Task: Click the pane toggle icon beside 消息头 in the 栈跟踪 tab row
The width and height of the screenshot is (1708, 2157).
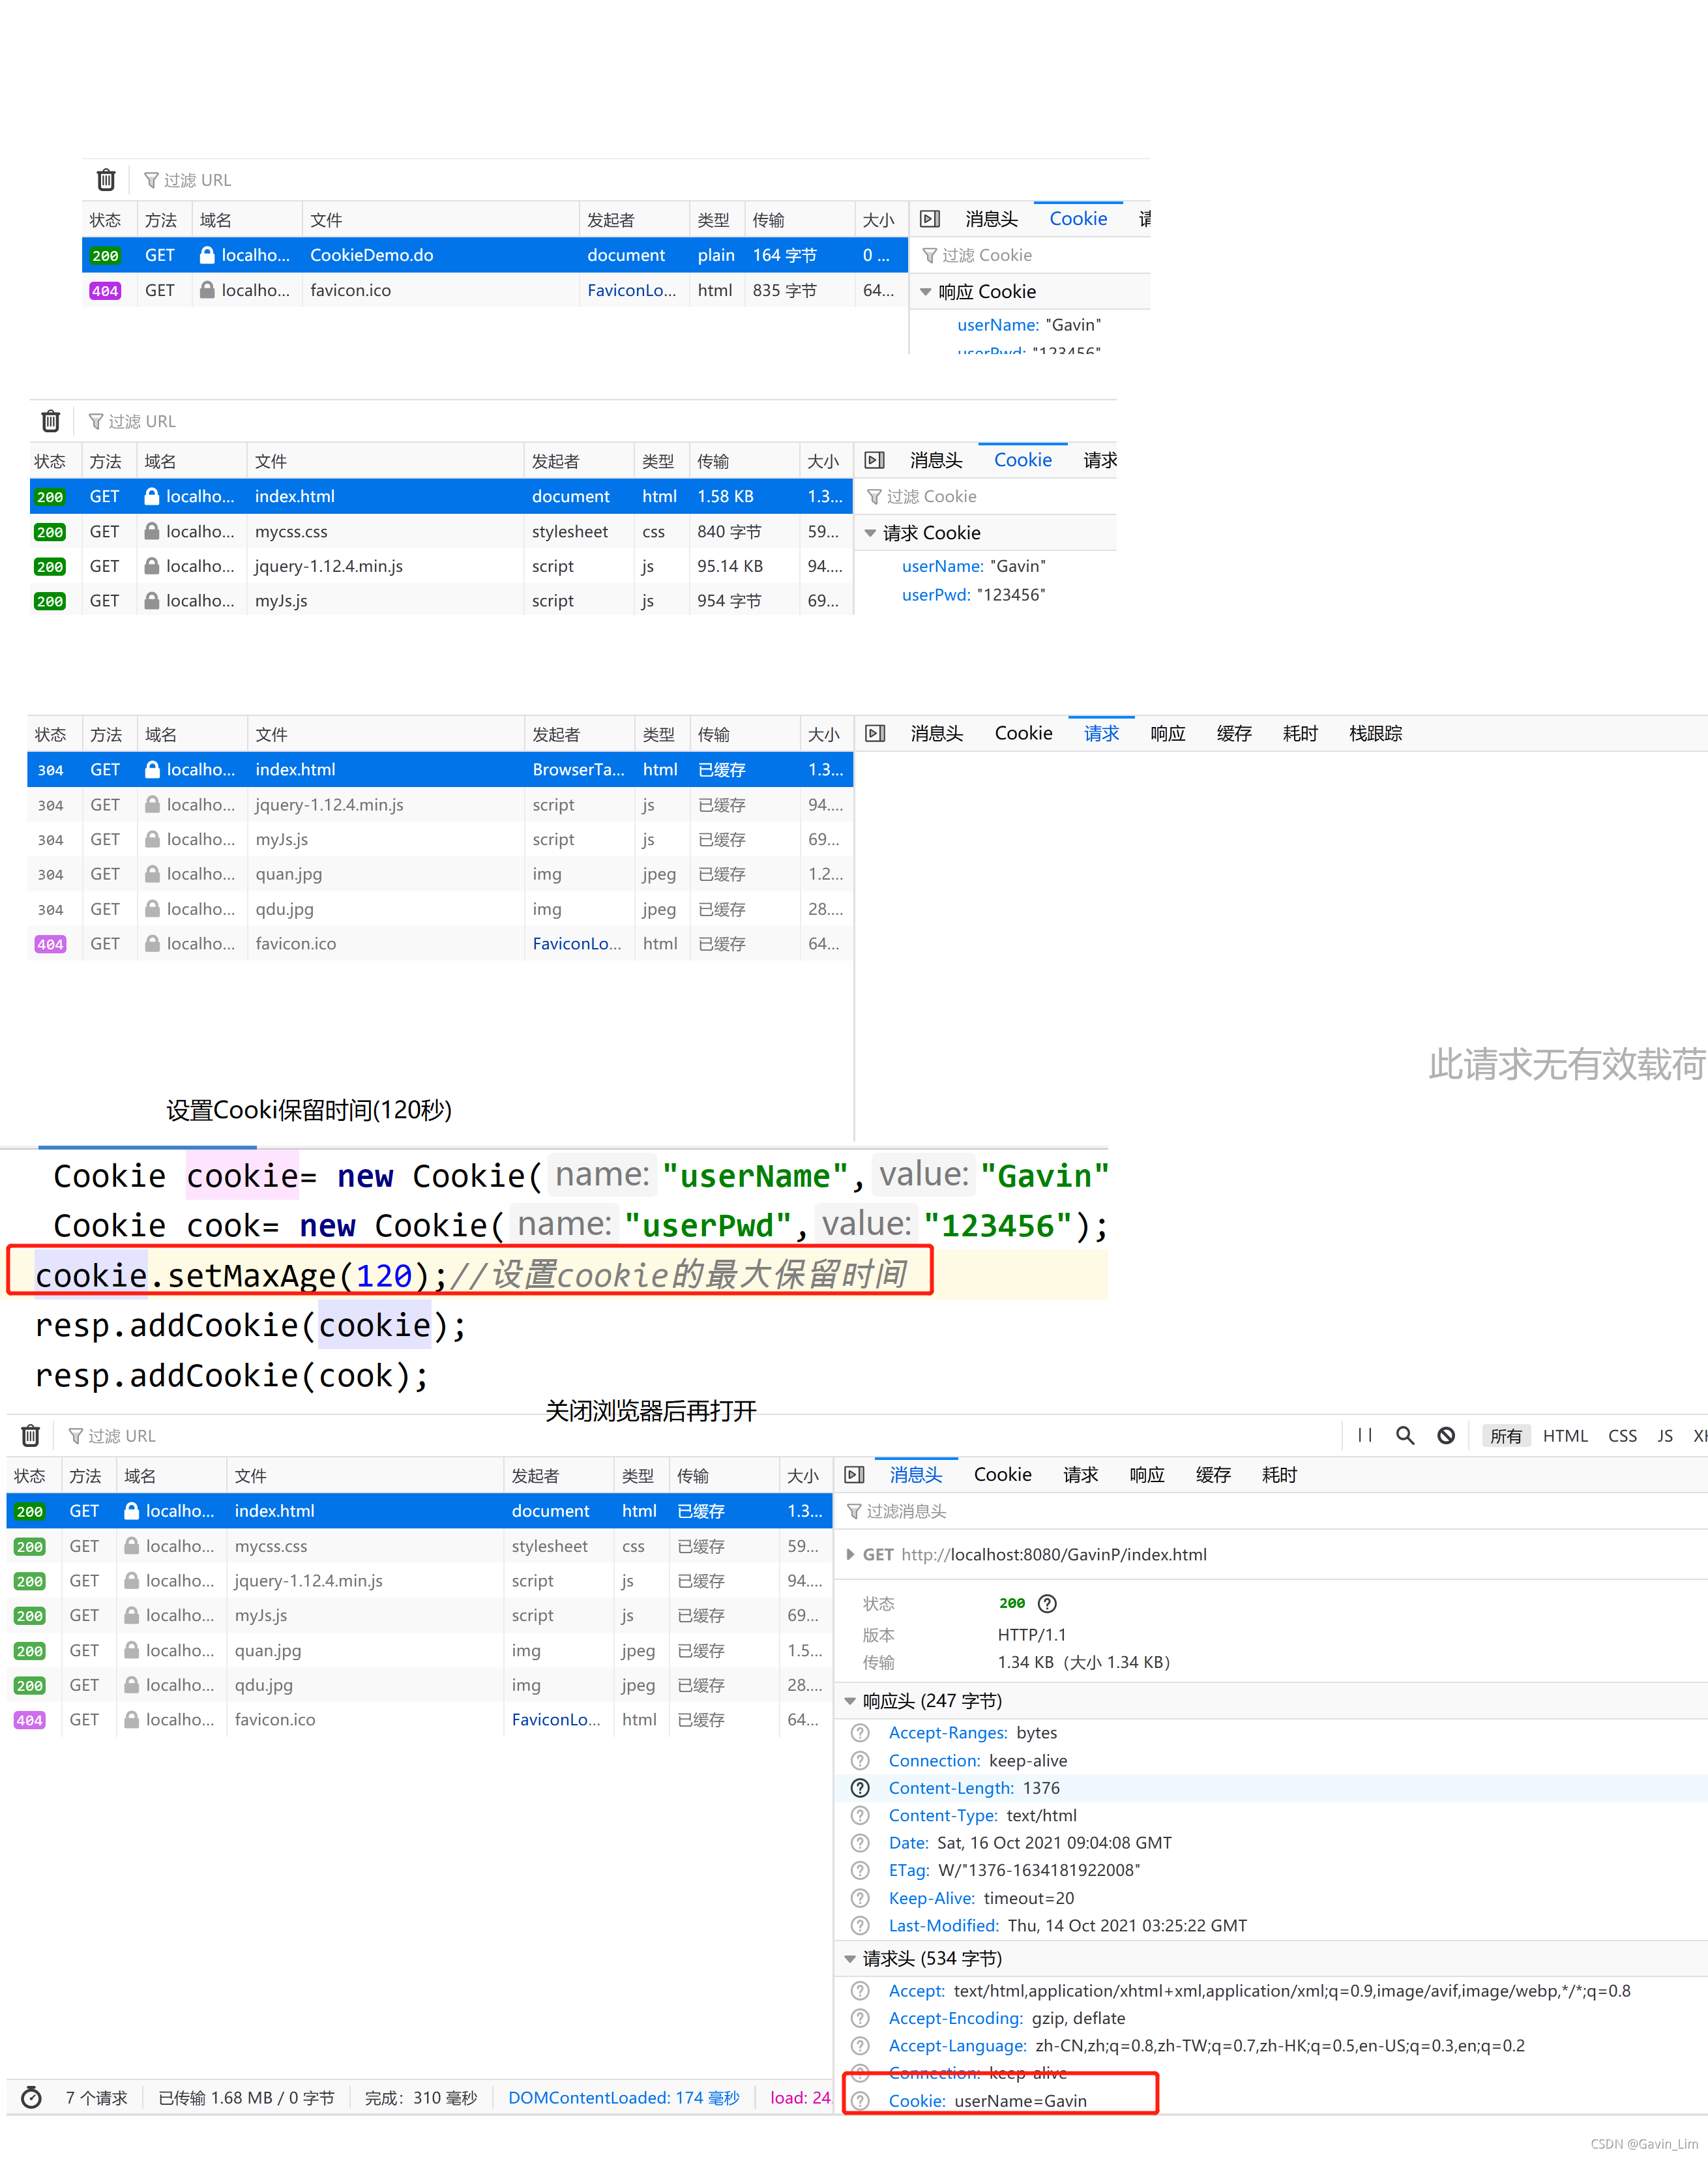Action: (x=876, y=733)
